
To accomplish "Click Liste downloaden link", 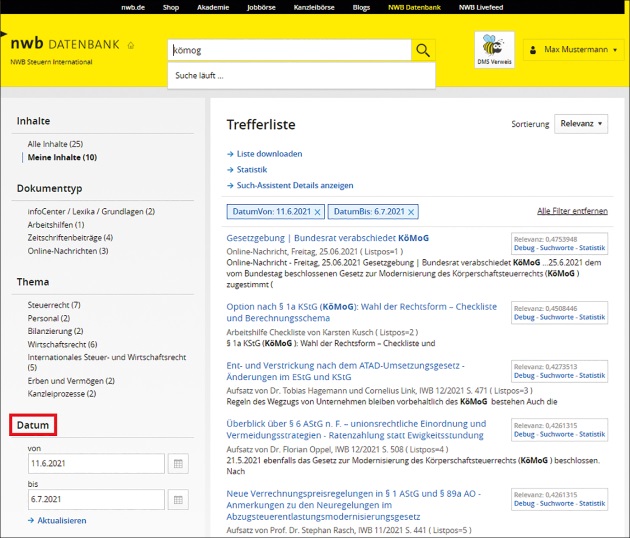I will click(x=269, y=154).
